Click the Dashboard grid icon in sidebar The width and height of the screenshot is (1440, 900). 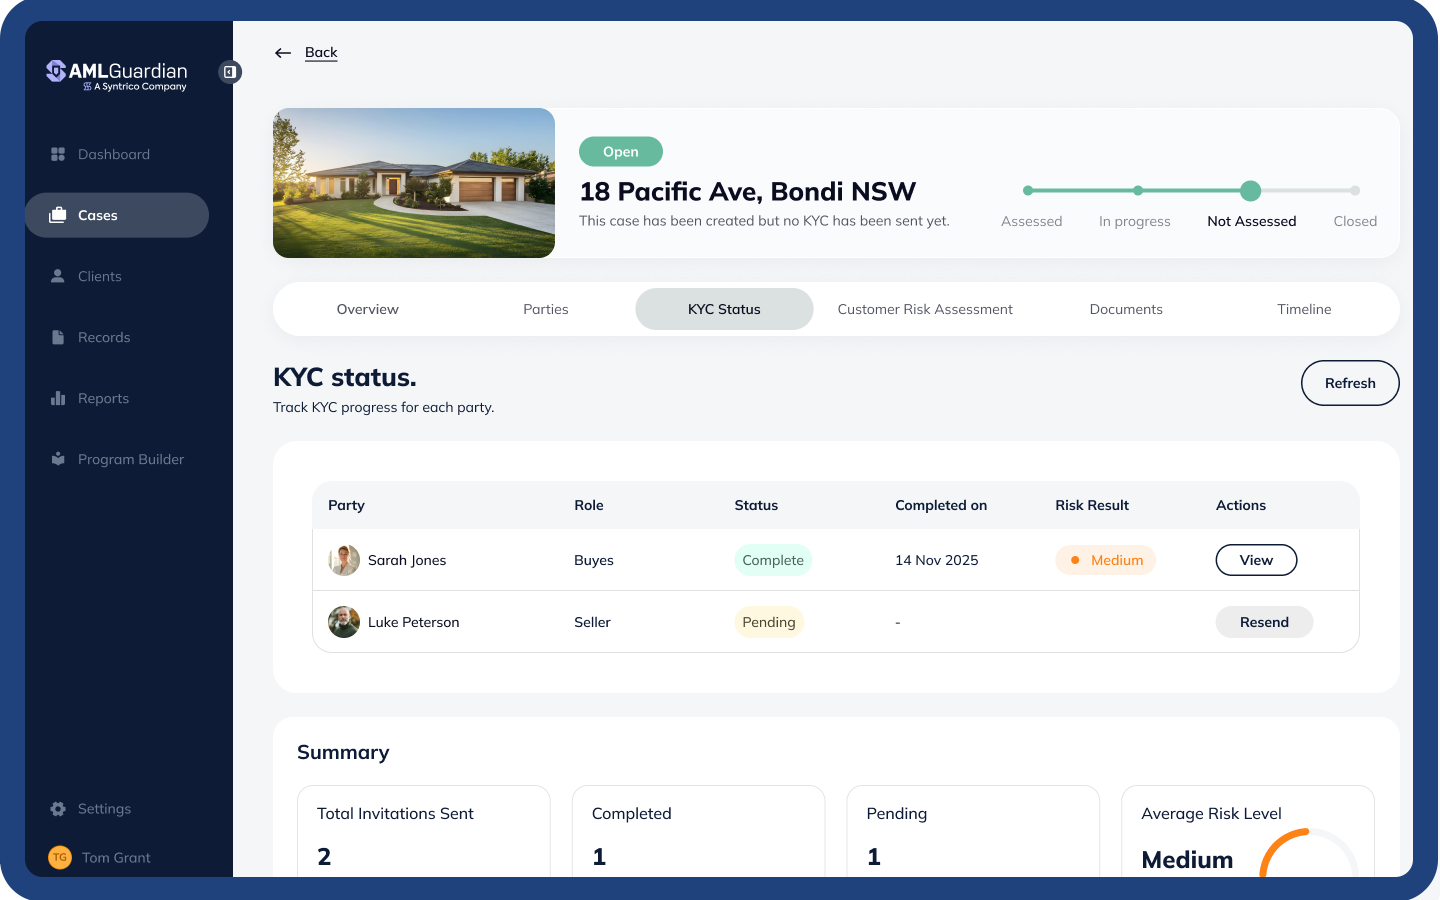pos(58,154)
